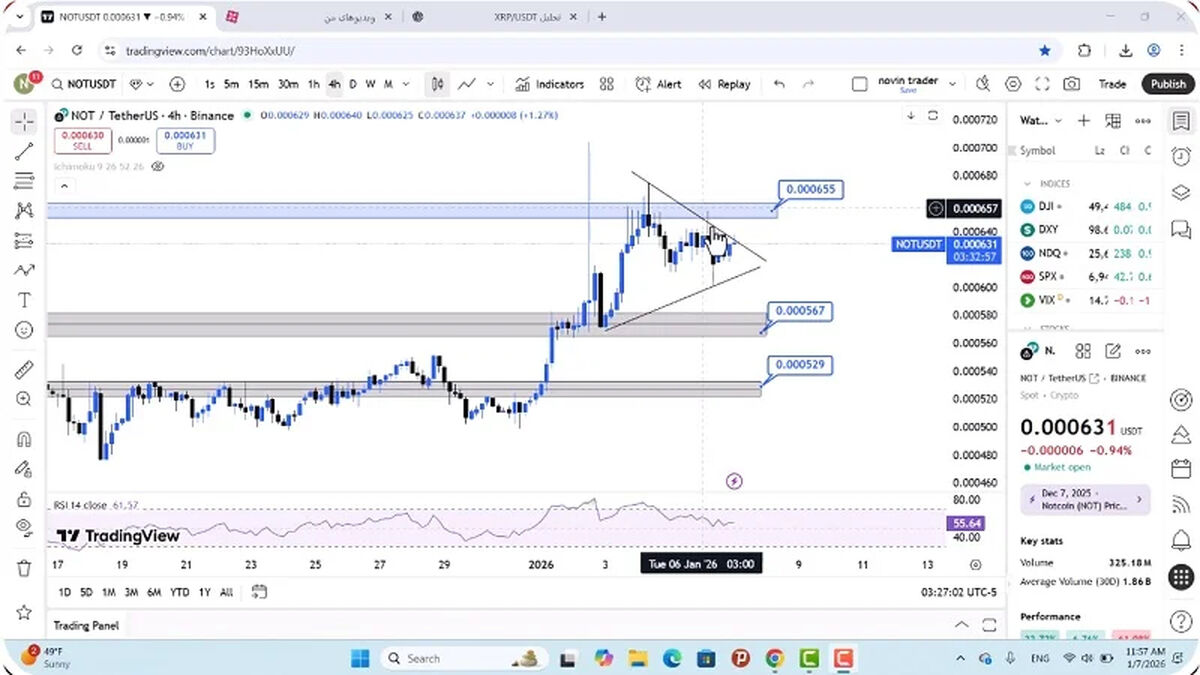Start bar Replay mode
This screenshot has width=1200, height=675.
[725, 84]
